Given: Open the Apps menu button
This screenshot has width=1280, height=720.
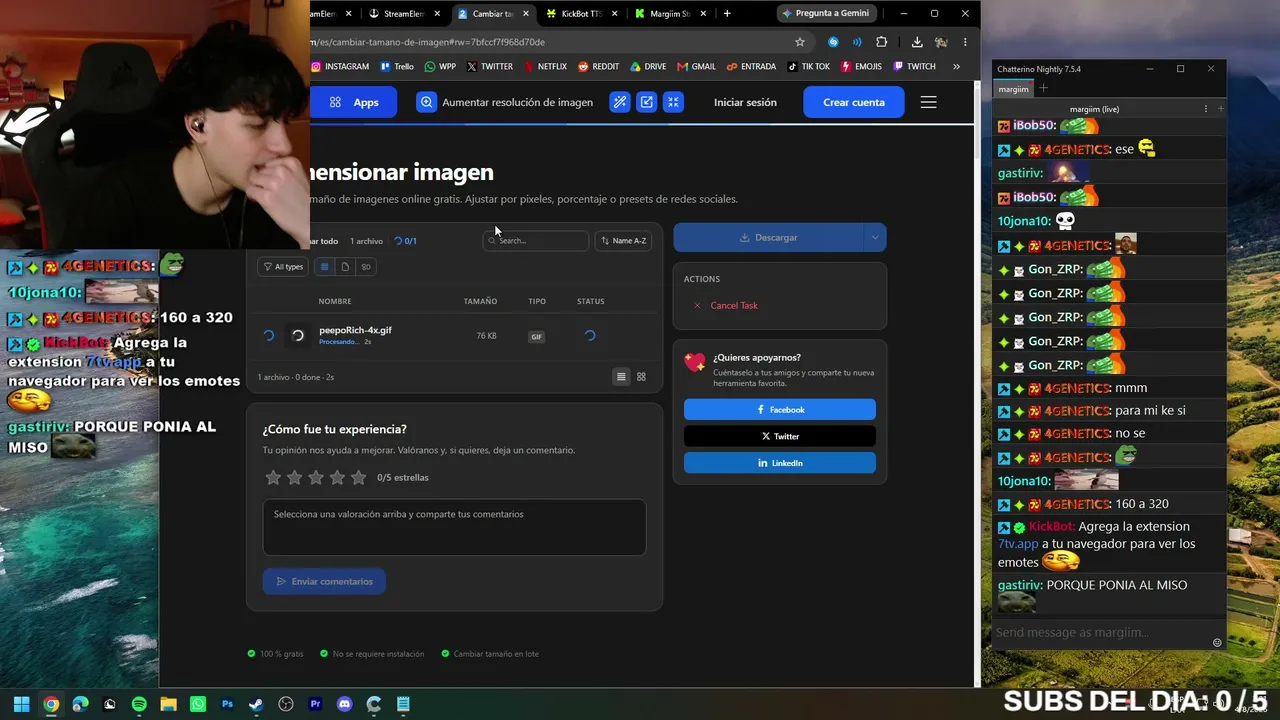Looking at the screenshot, I should [353, 102].
